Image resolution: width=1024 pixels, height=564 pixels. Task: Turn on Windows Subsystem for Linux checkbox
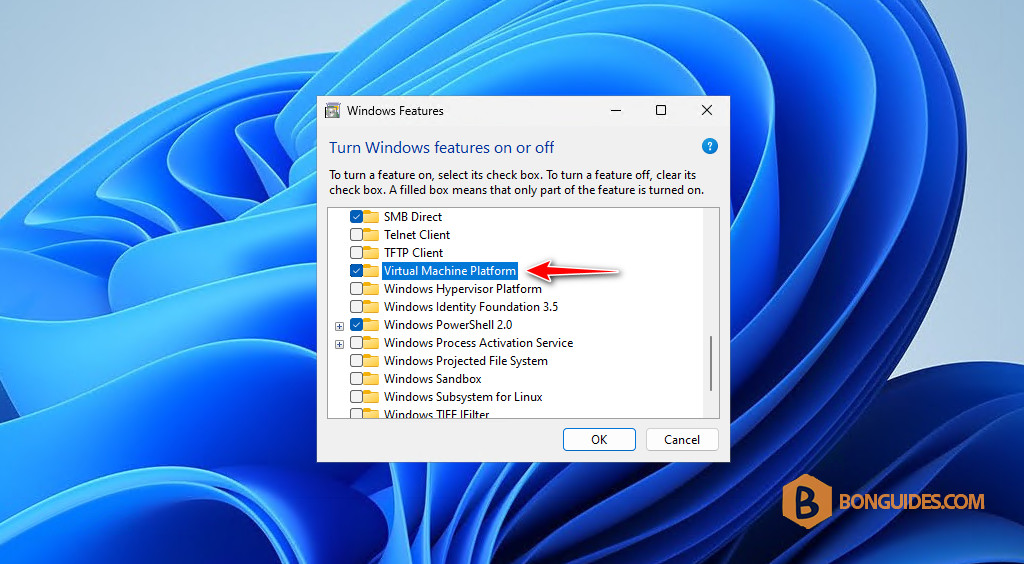point(356,397)
